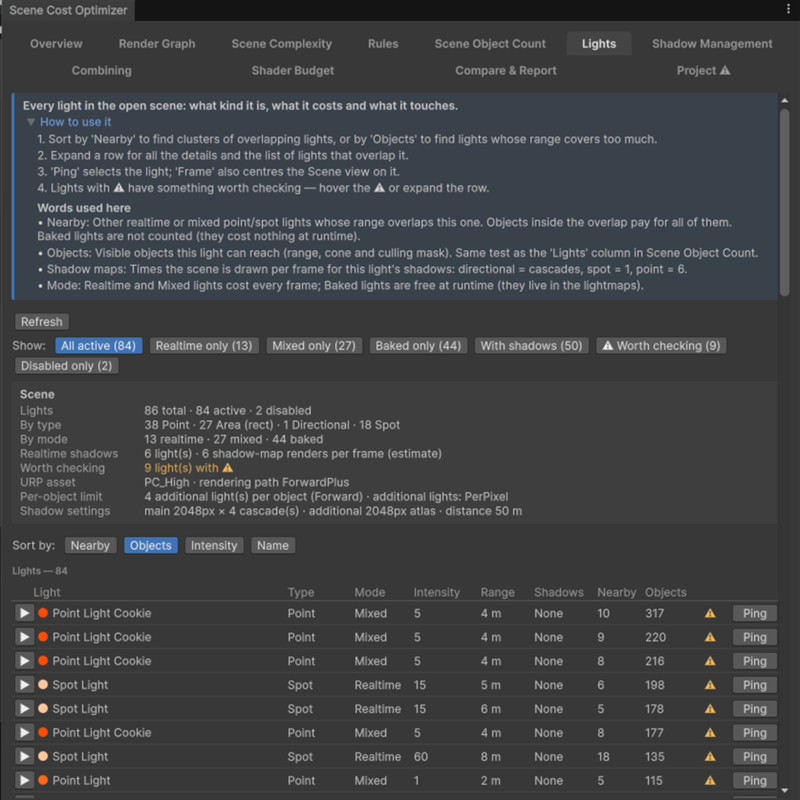Ping the Spot Light with intensity 60
The image size is (800, 800).
[755, 757]
